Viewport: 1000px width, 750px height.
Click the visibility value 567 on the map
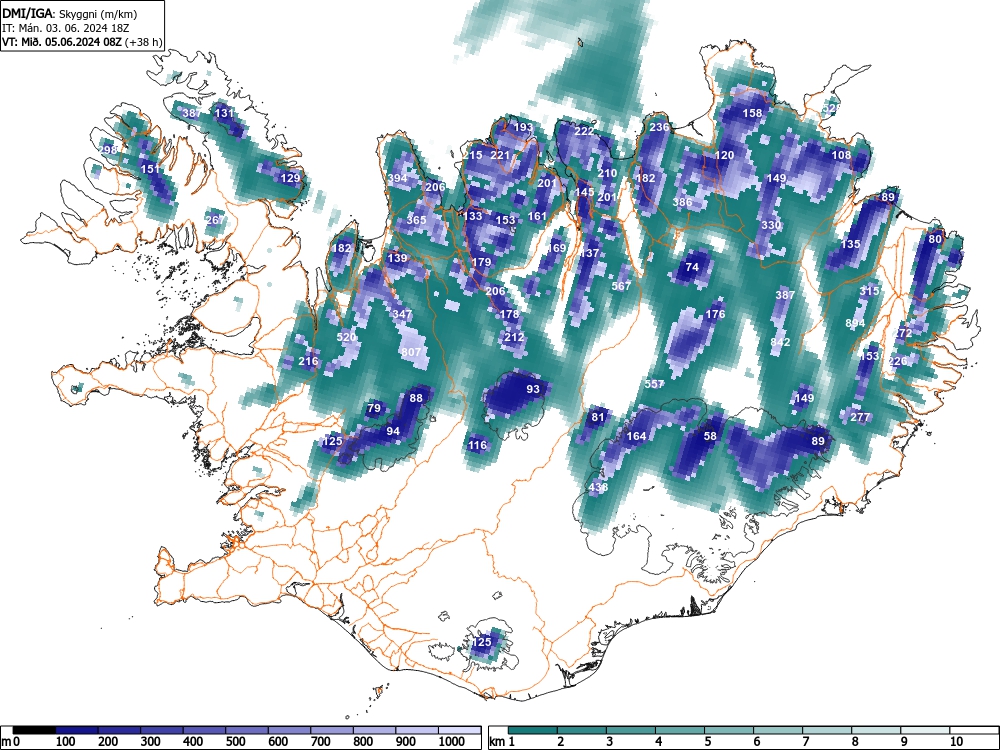point(621,286)
